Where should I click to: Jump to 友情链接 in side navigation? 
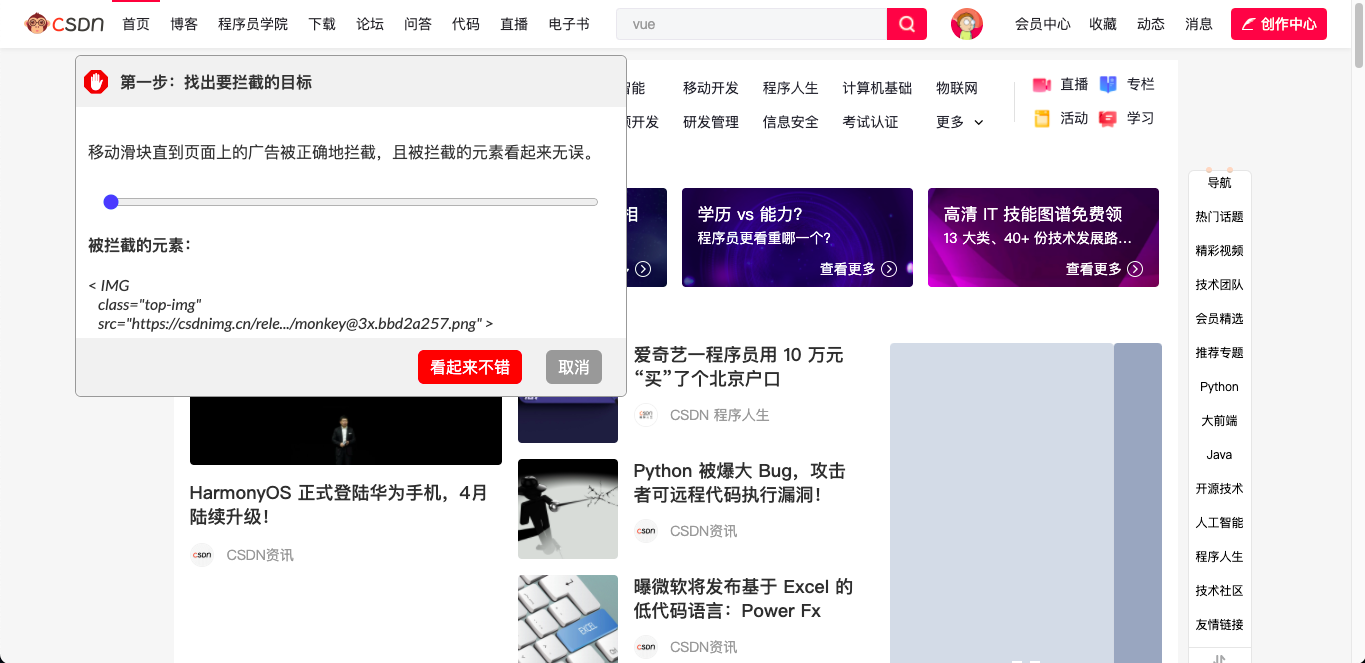(x=1219, y=625)
